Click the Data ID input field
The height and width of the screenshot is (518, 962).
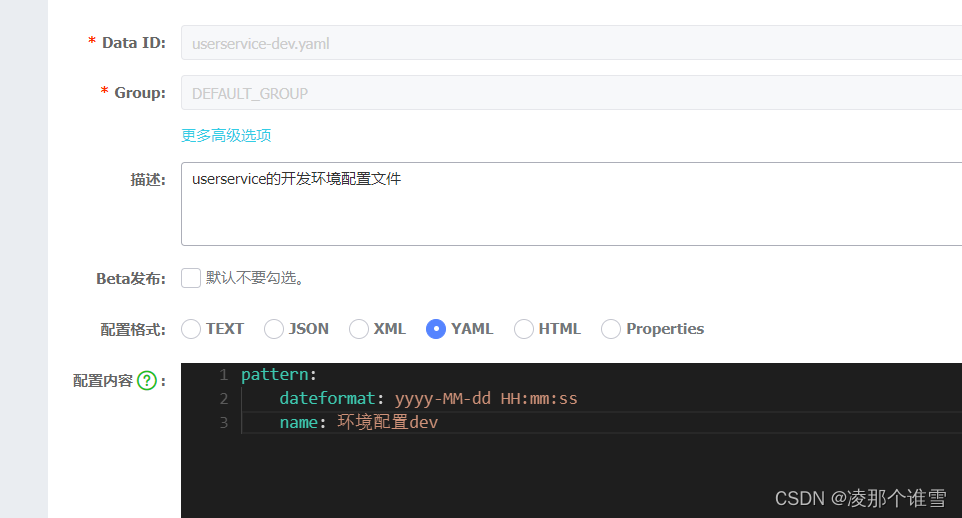571,43
